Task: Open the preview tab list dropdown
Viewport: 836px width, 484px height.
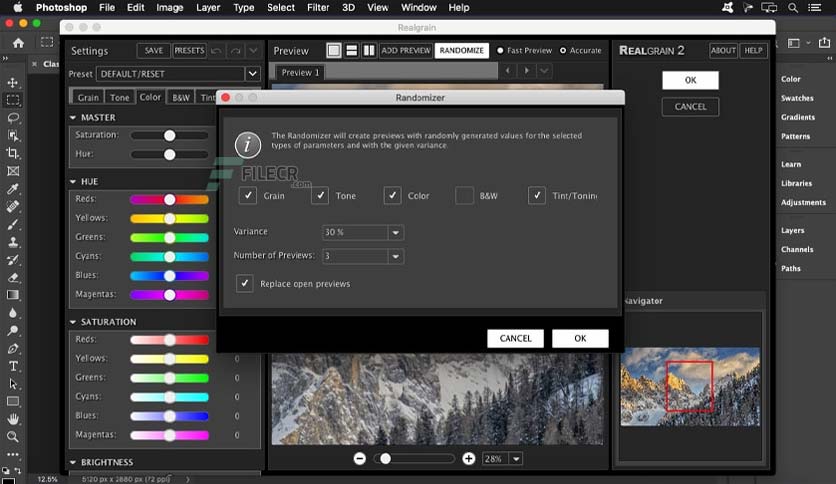Action: (x=544, y=70)
